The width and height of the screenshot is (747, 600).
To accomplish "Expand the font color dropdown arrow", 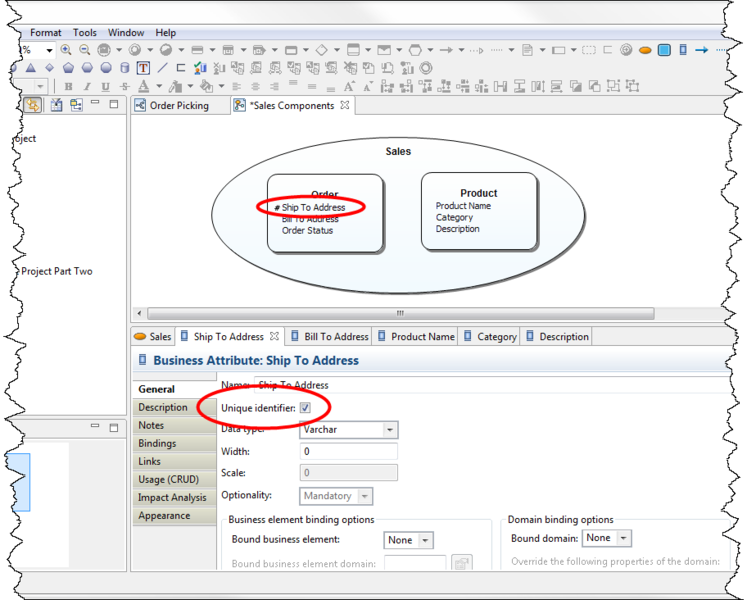I will 159,86.
